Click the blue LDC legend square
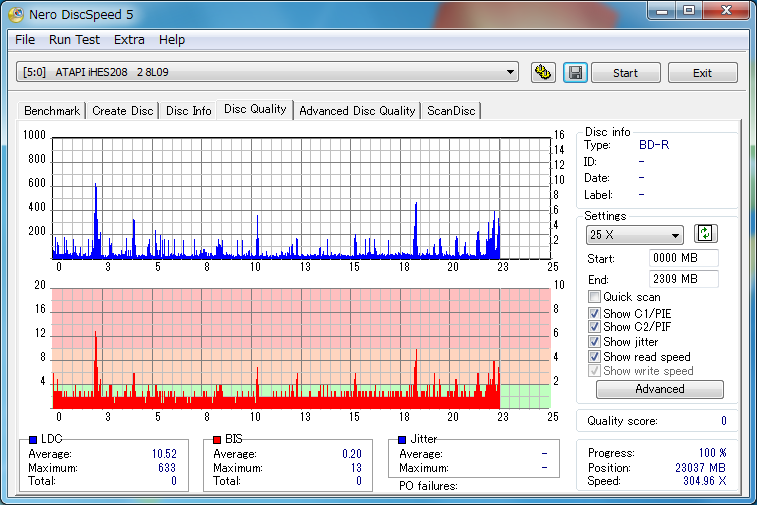The height and width of the screenshot is (505, 757). (x=33, y=439)
